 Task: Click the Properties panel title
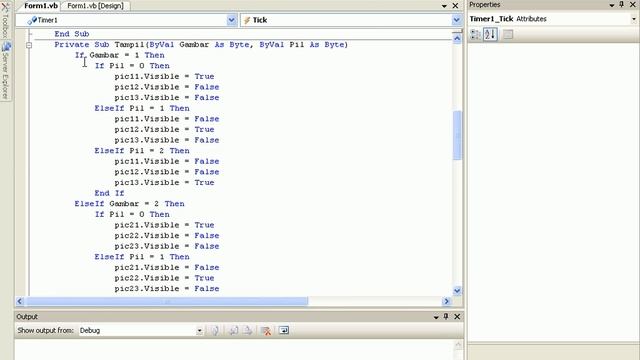[x=484, y=4]
